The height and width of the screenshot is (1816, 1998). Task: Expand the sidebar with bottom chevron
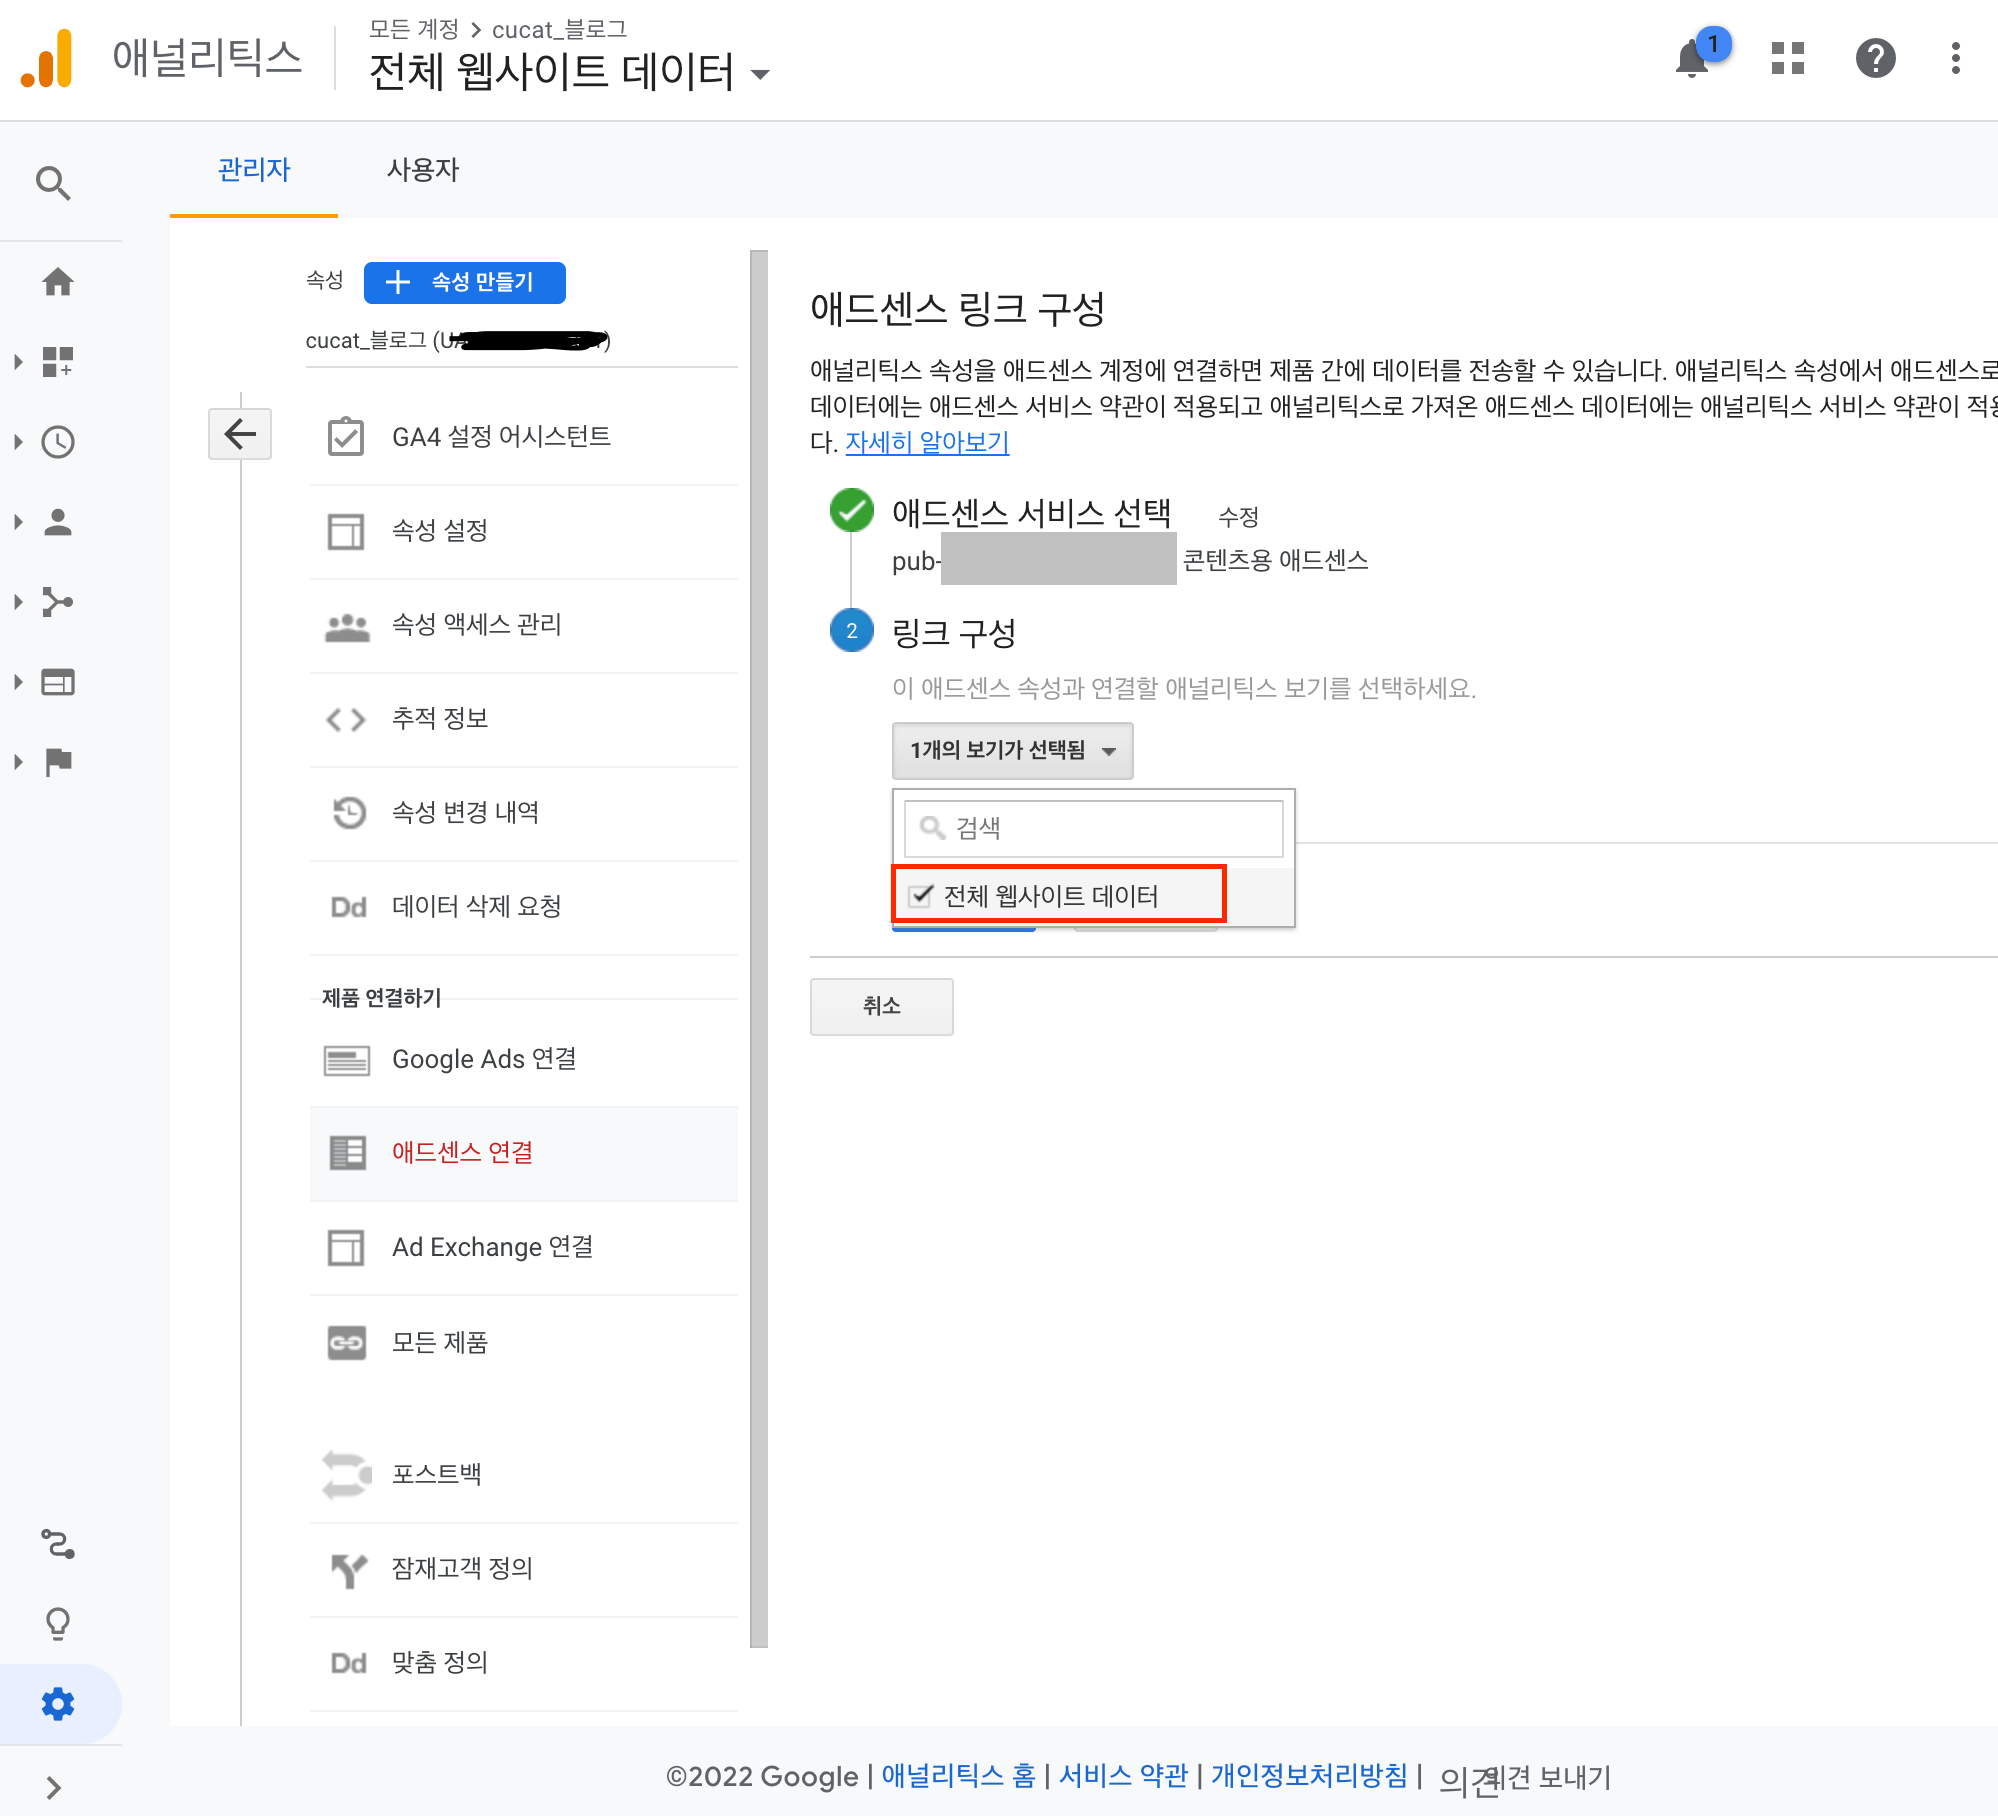click(54, 1787)
